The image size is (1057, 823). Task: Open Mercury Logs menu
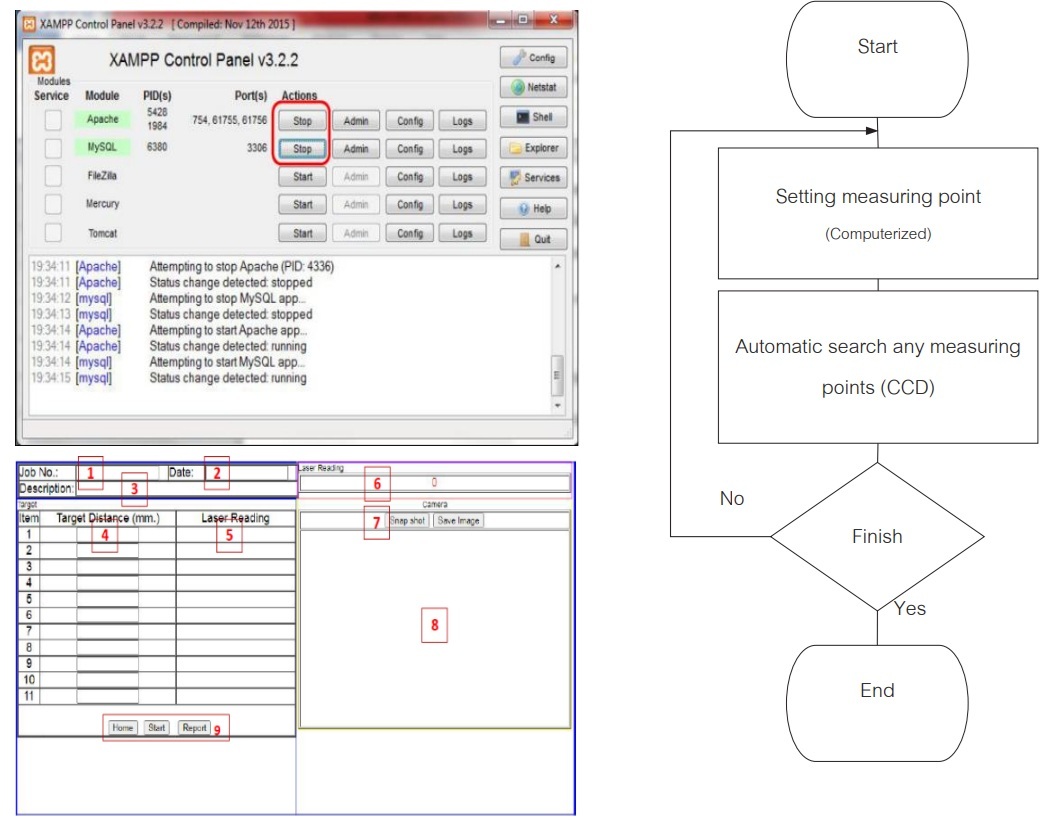462,204
